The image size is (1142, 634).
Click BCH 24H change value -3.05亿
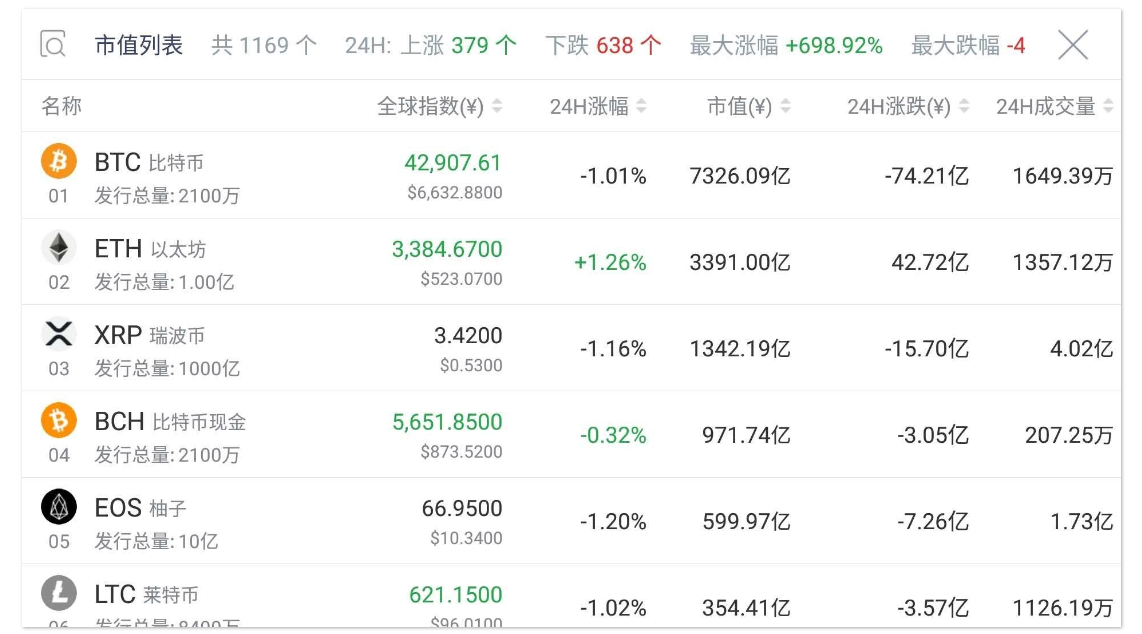933,435
